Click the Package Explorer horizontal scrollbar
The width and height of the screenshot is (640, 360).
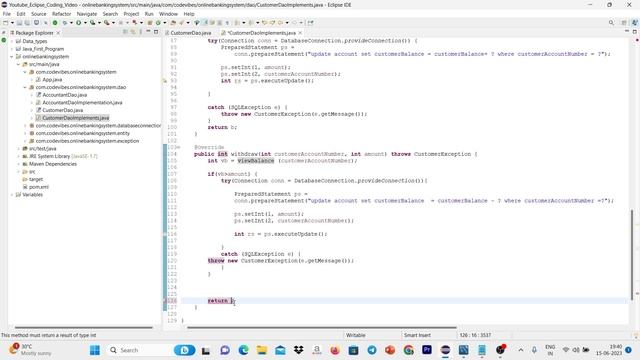pos(84,327)
